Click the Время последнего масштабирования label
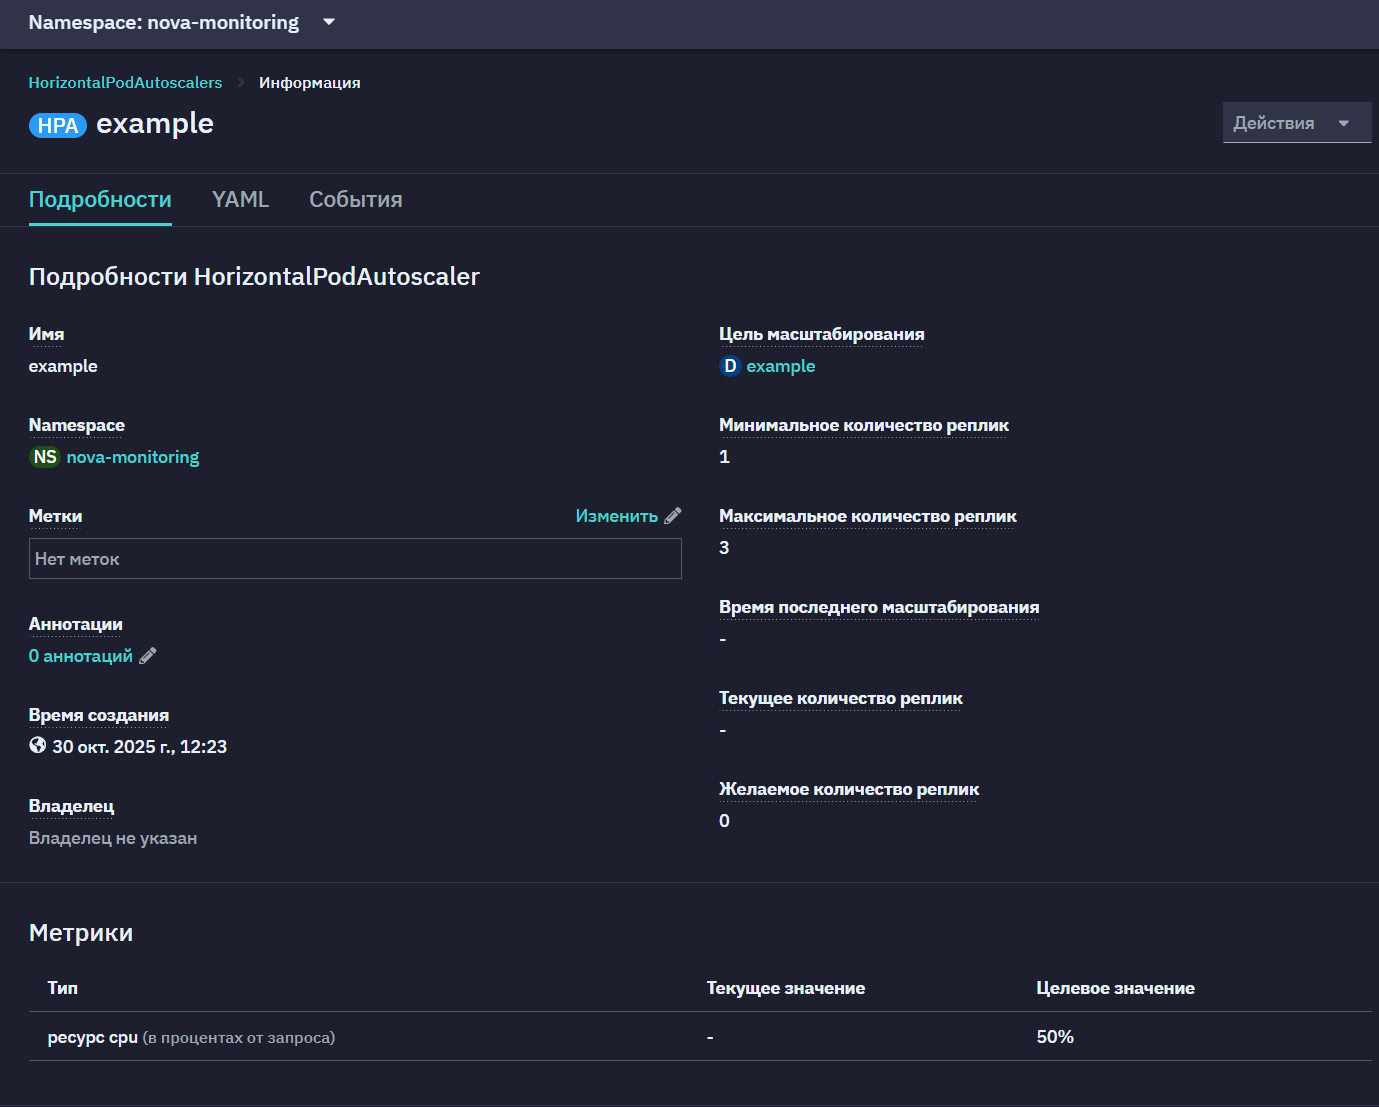The image size is (1379, 1107). coord(879,607)
